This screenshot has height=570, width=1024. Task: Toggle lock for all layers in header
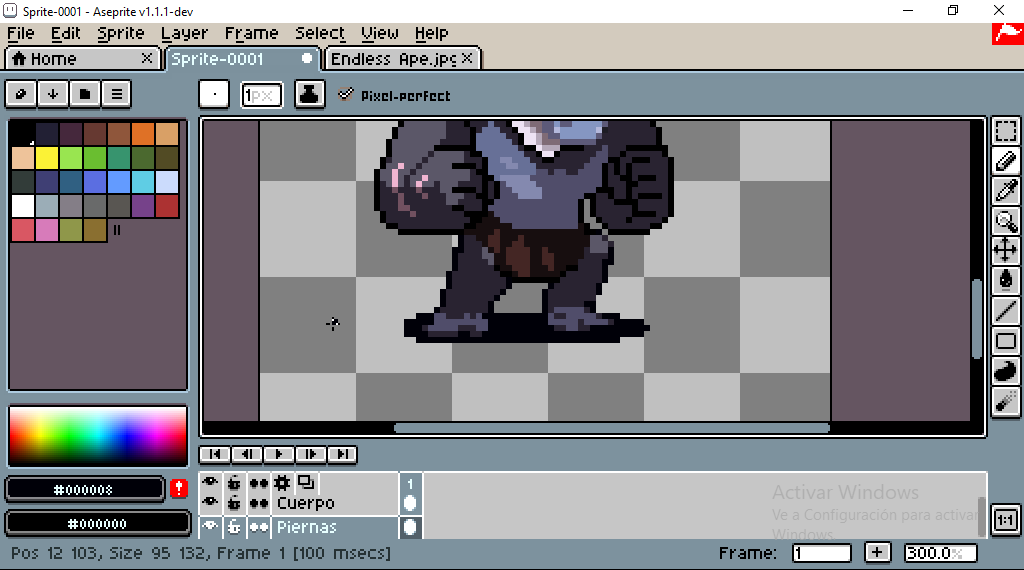234,483
